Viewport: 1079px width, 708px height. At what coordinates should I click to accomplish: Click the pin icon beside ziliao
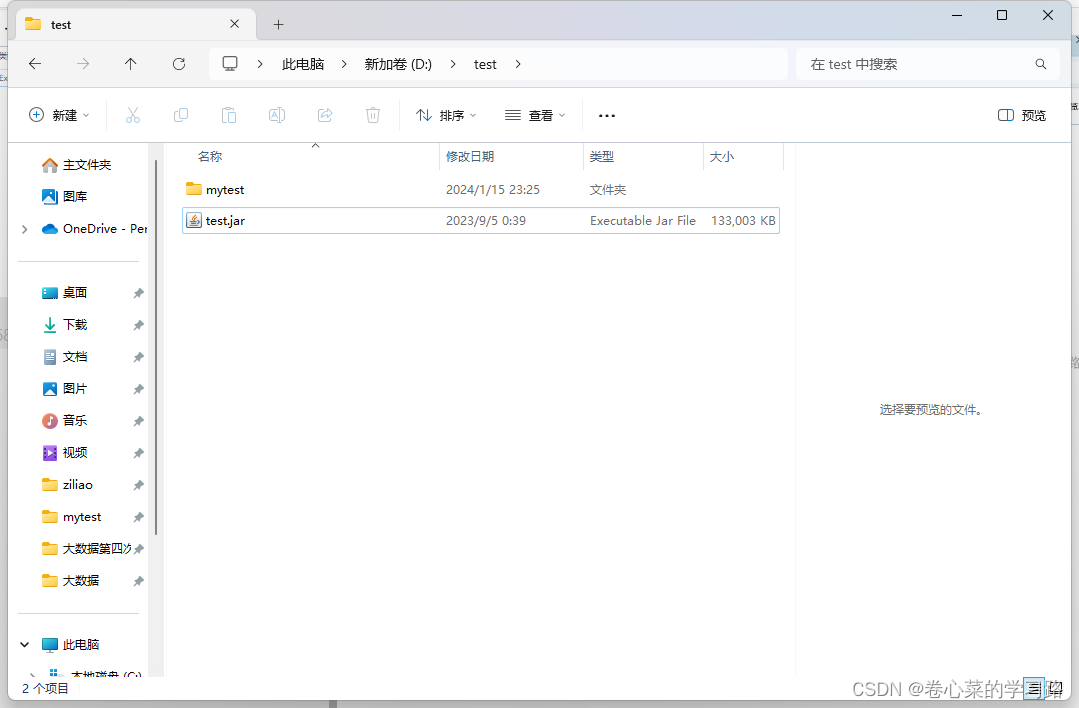[138, 485]
